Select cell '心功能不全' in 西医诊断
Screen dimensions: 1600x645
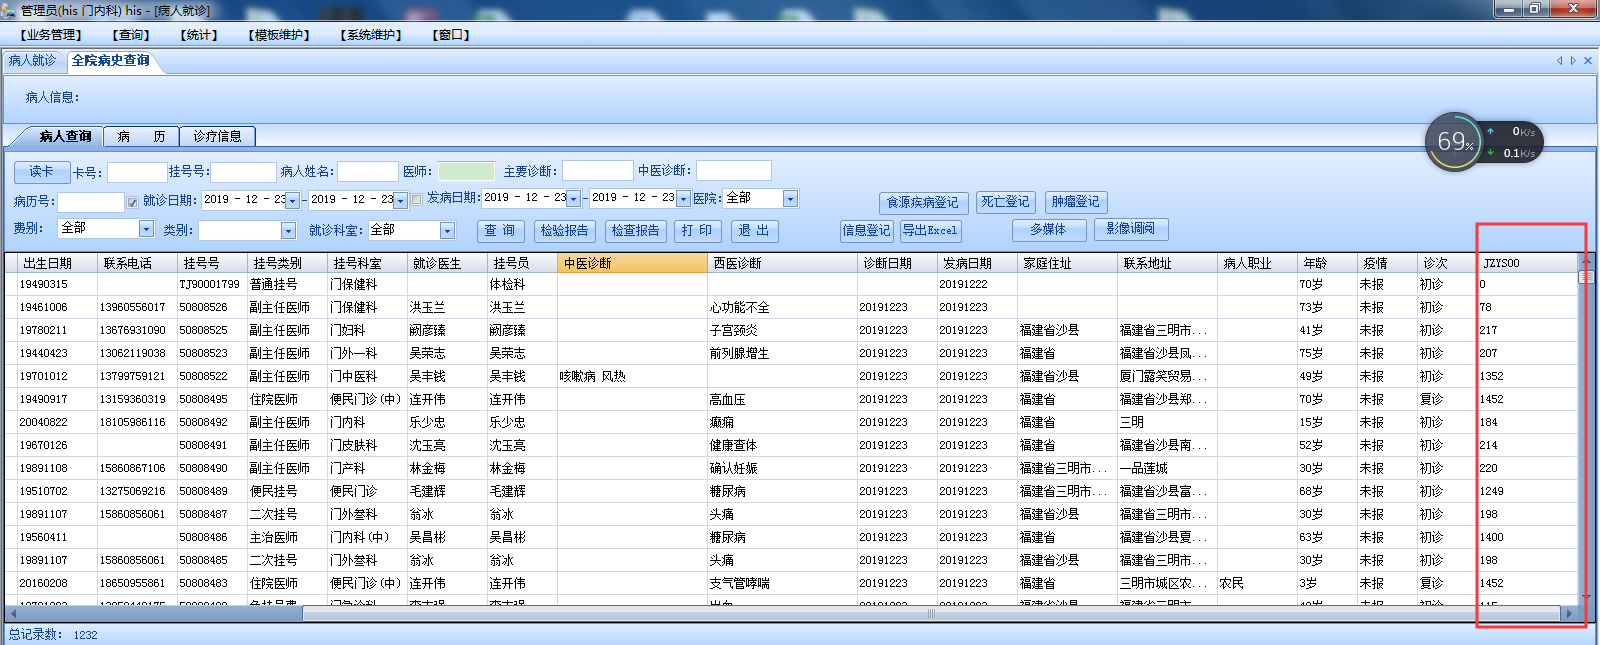coord(783,307)
